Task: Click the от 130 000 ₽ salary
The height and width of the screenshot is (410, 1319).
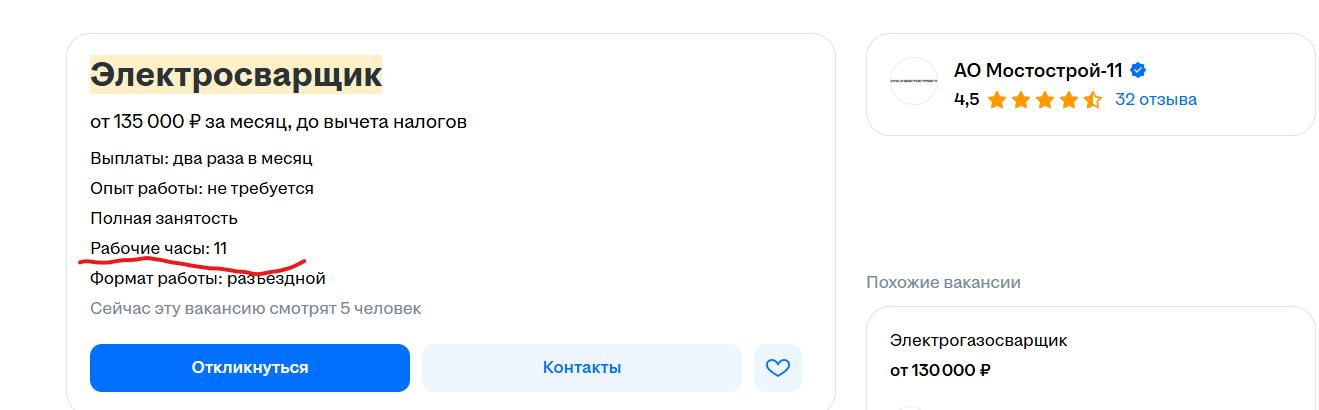Action: point(940,371)
